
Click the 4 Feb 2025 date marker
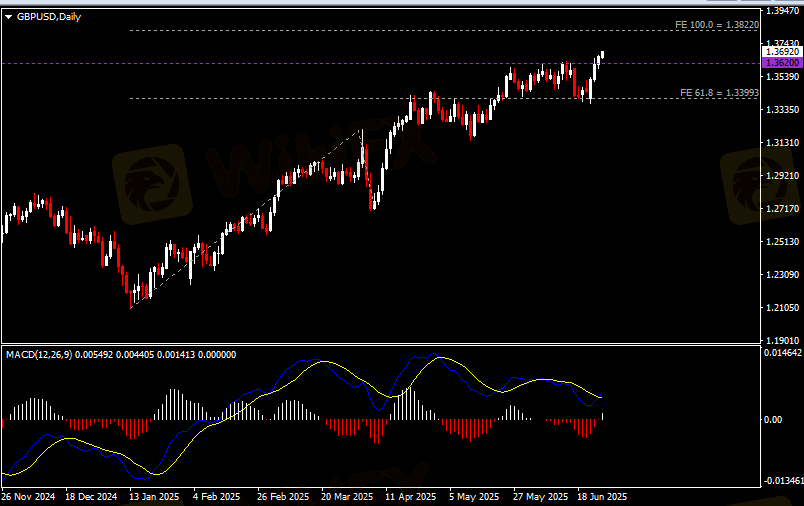click(217, 496)
